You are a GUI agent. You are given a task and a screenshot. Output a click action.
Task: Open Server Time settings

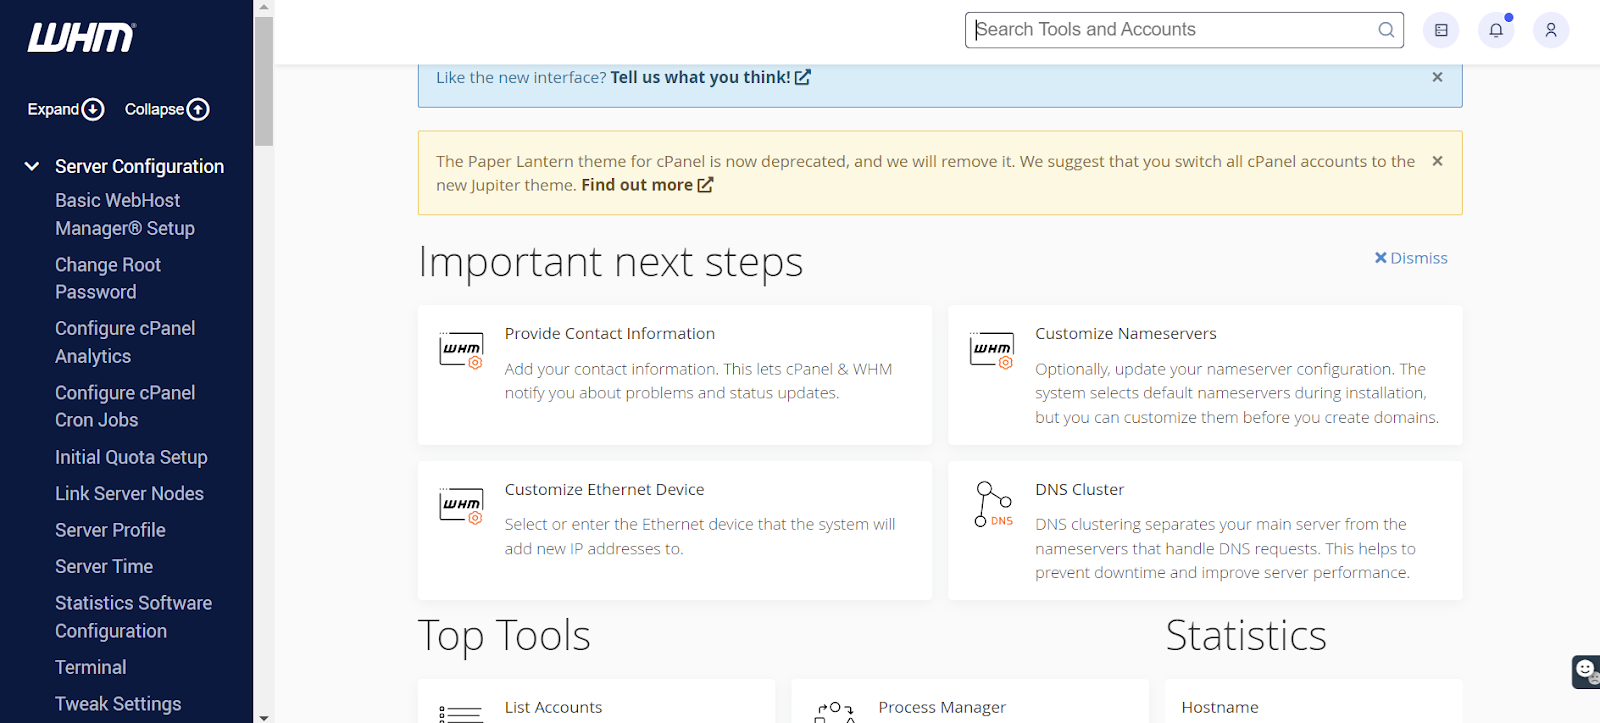[104, 566]
